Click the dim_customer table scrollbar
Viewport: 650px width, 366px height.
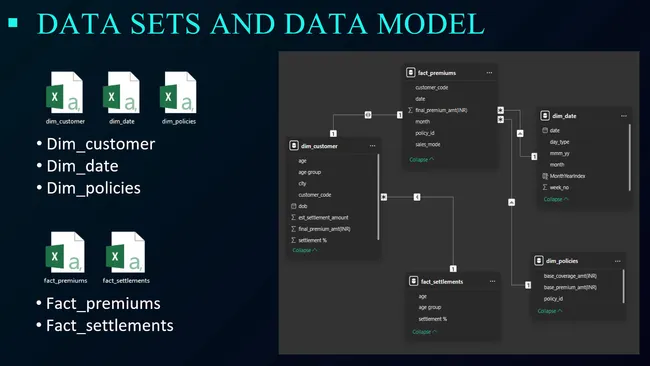(378, 197)
